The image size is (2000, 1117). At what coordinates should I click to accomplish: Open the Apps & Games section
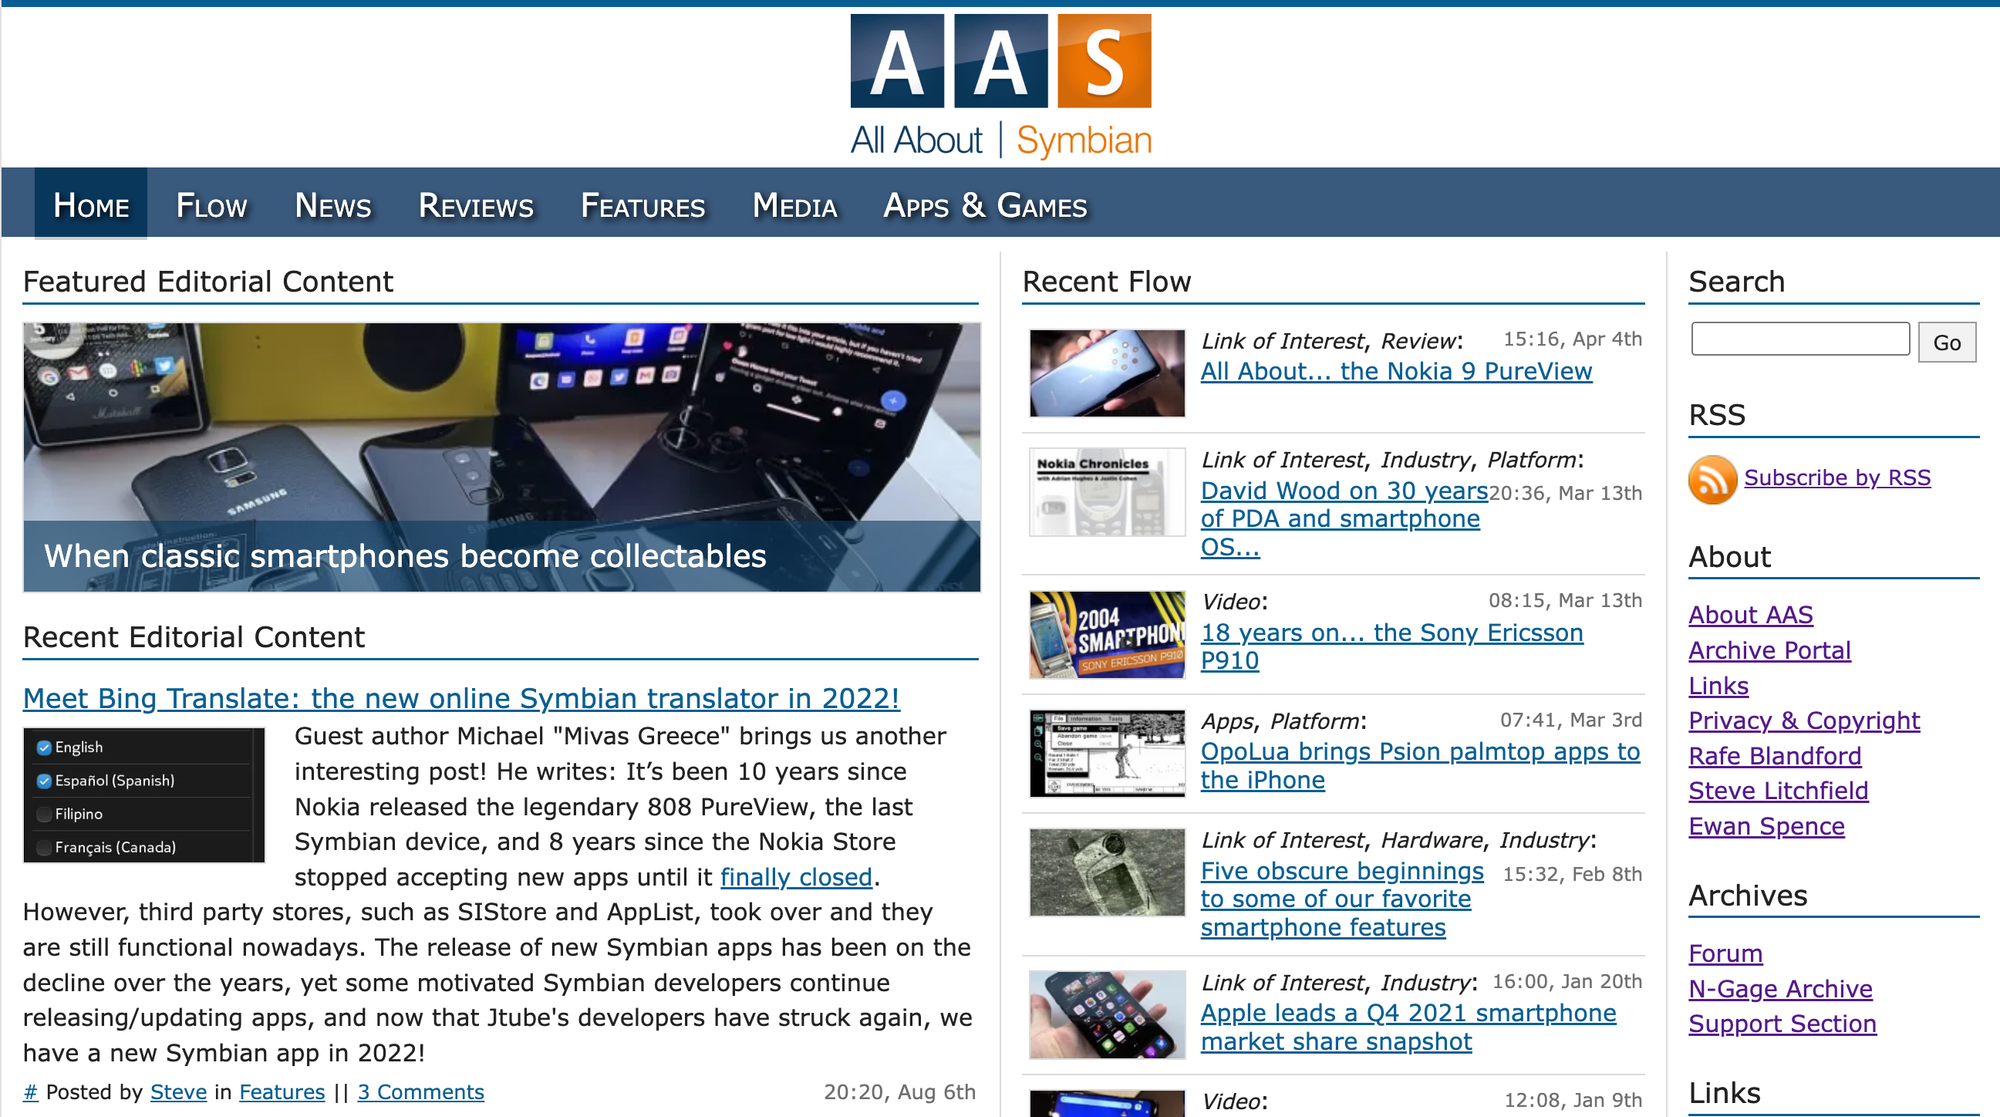(985, 205)
